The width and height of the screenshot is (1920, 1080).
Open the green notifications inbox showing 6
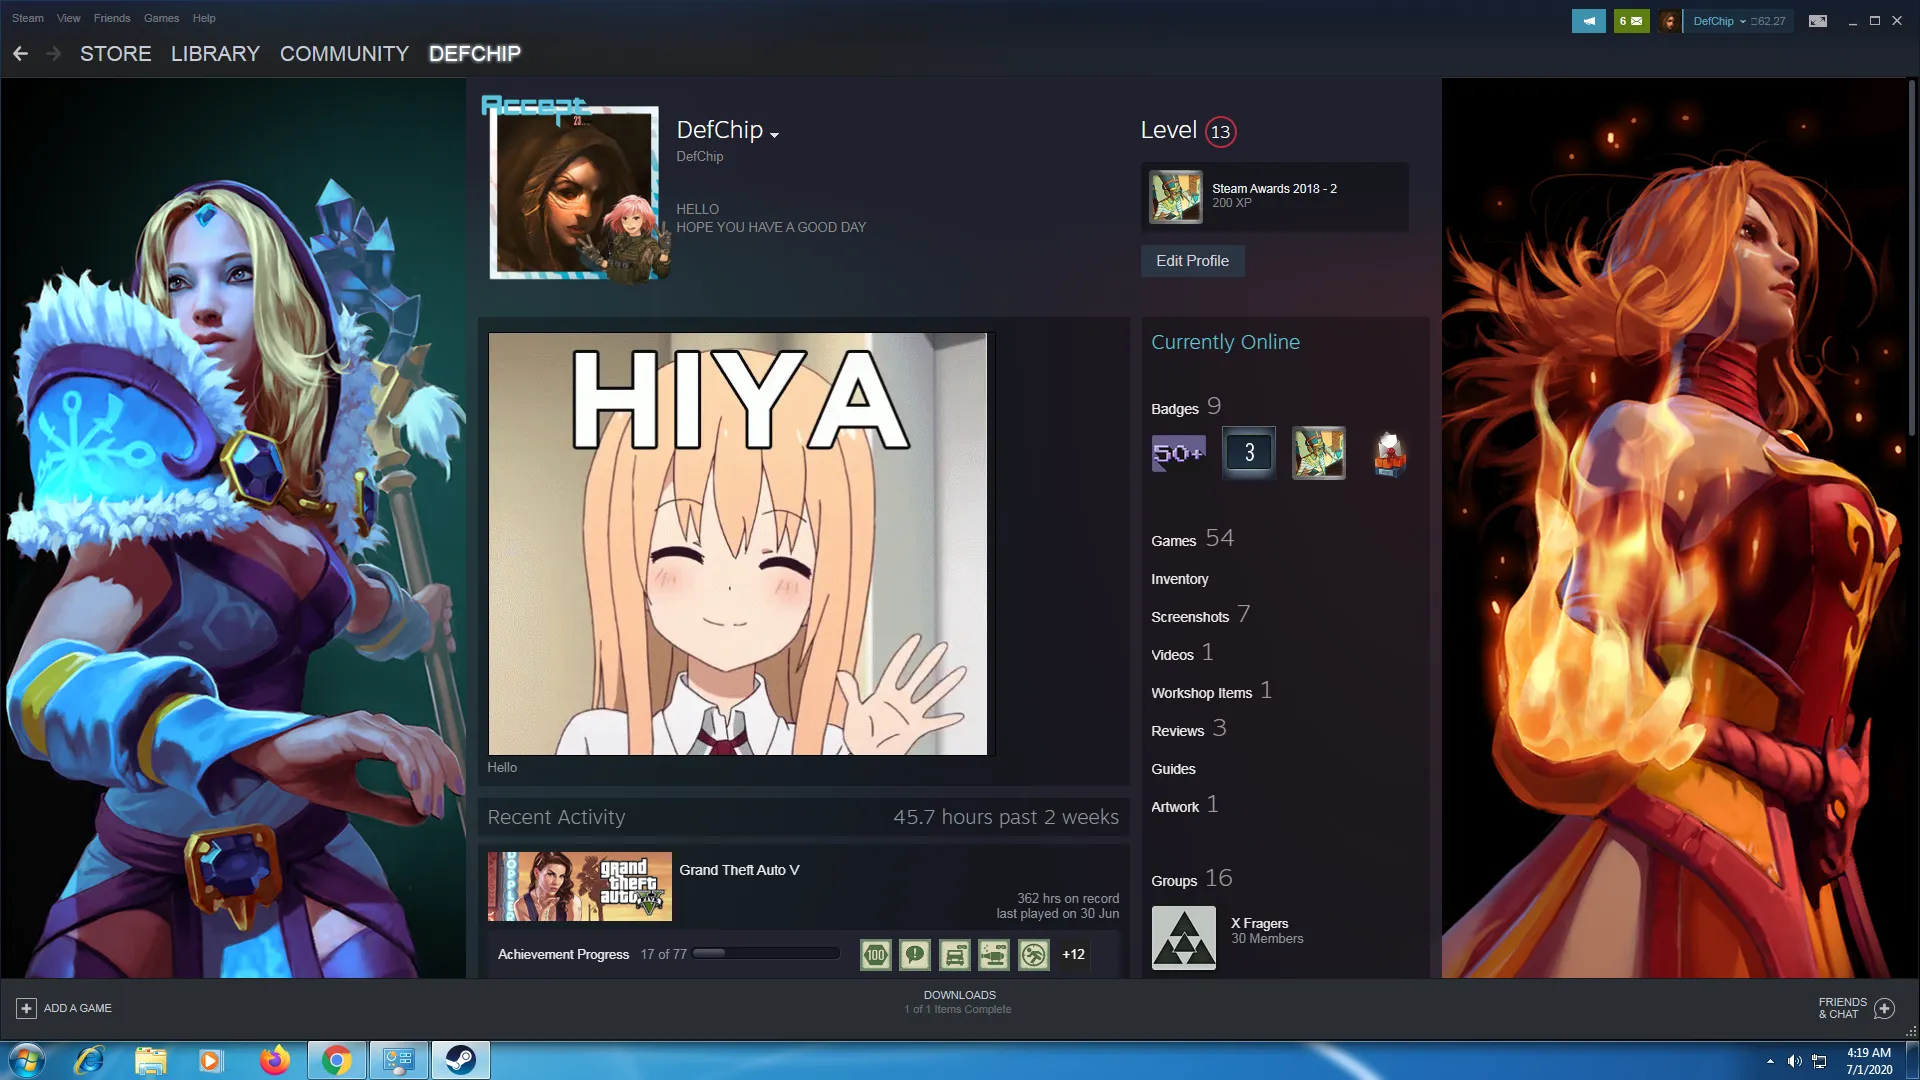[1631, 21]
